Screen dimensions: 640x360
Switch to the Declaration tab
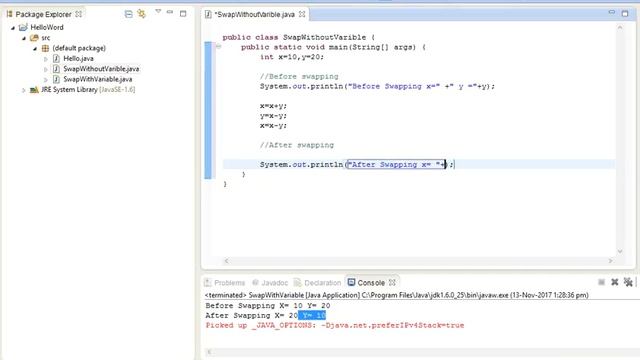click(318, 282)
